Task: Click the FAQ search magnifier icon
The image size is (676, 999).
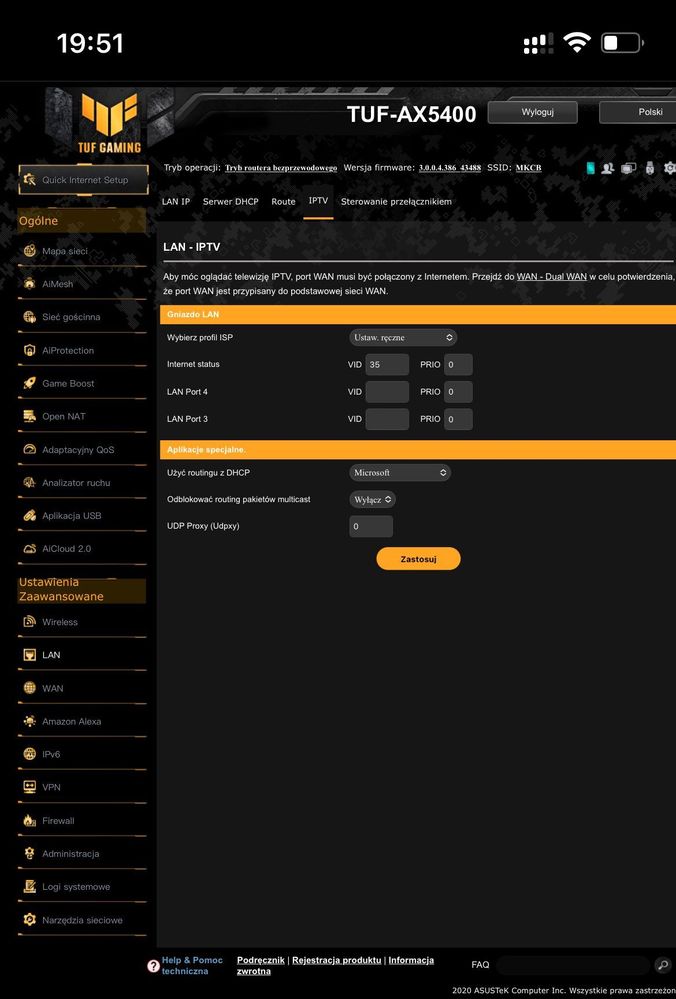Action: pos(662,965)
